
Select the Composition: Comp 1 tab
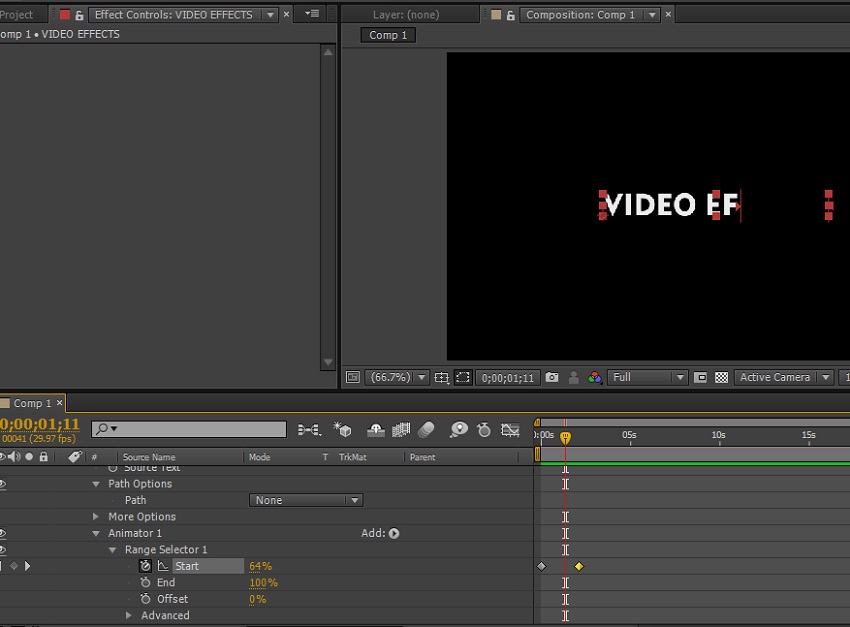580,15
